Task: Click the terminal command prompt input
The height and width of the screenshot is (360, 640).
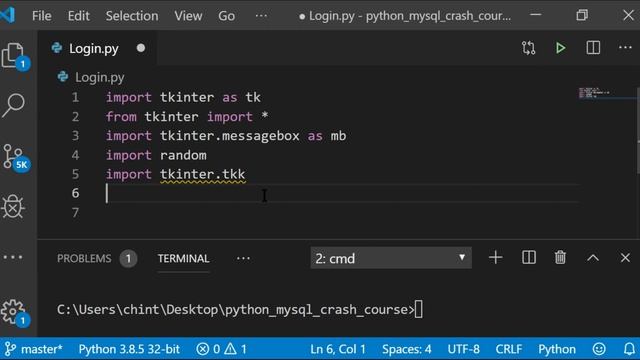Action: point(418,309)
